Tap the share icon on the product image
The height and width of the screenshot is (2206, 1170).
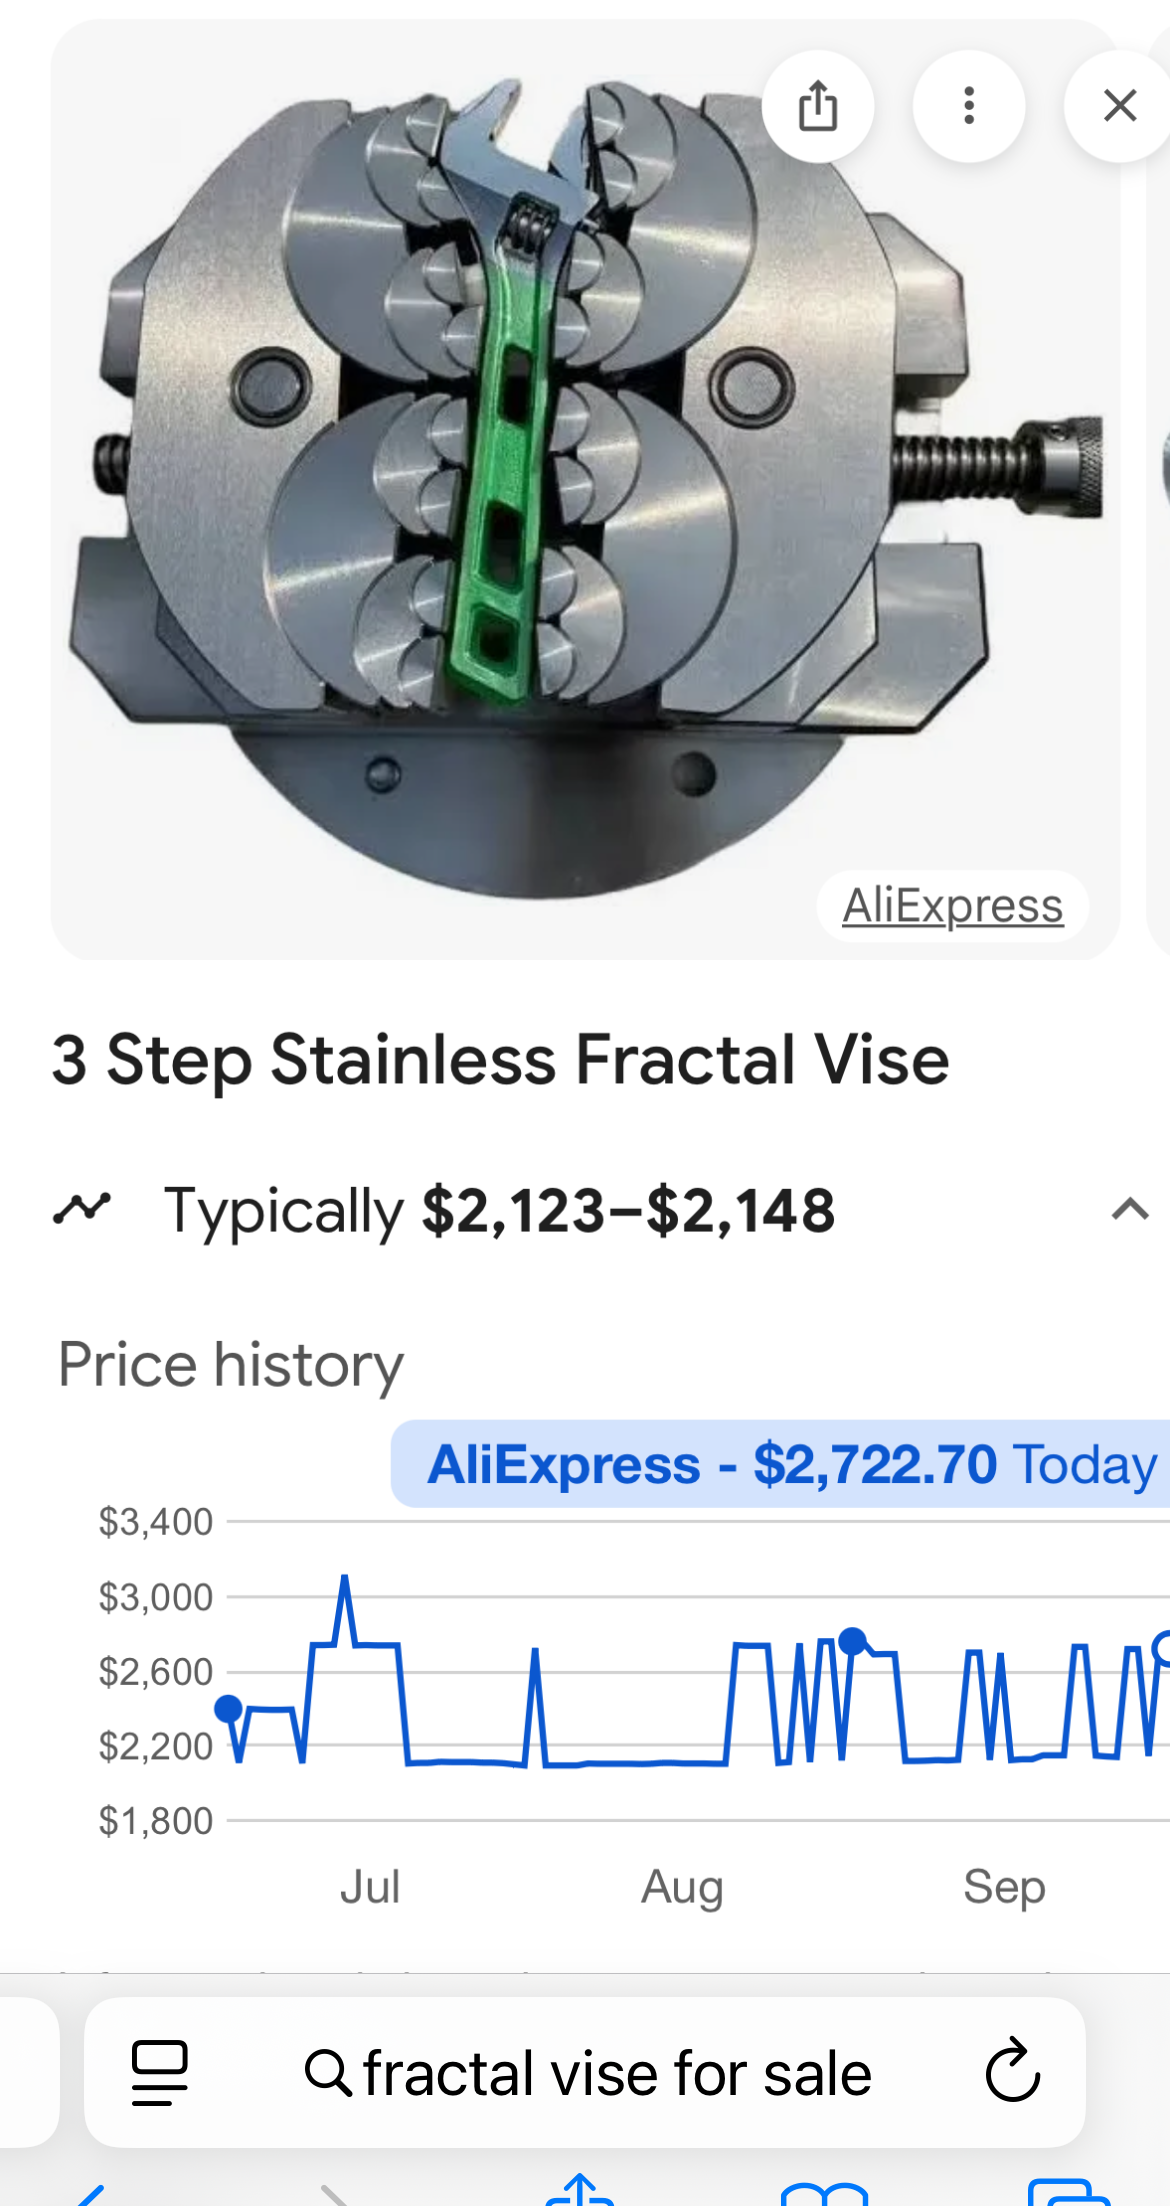817,106
